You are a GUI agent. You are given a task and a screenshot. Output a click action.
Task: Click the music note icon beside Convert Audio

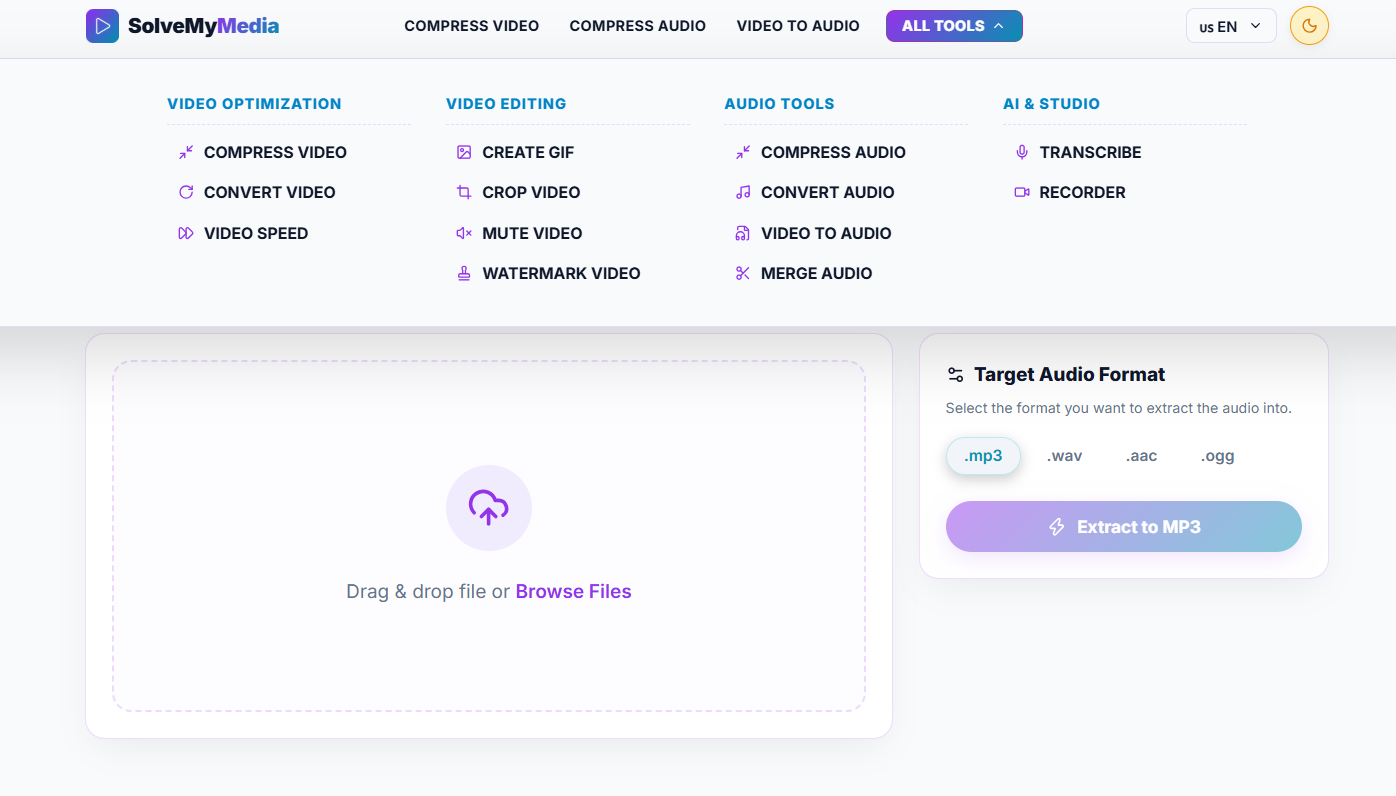[743, 193]
